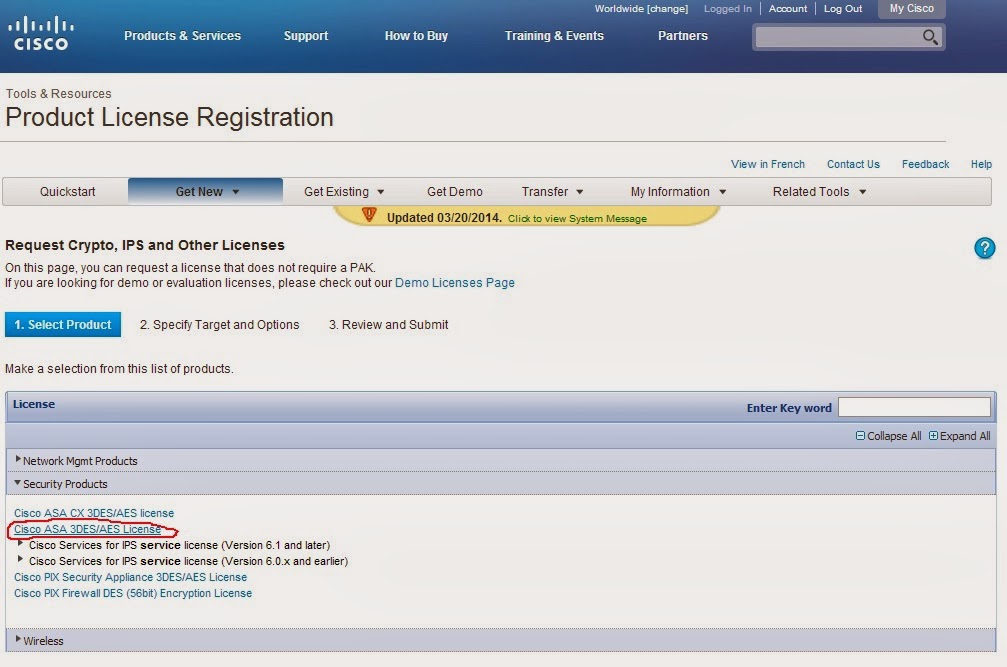Image resolution: width=1007 pixels, height=667 pixels.
Task: Click the Get Existing tab label
Action: click(337, 192)
